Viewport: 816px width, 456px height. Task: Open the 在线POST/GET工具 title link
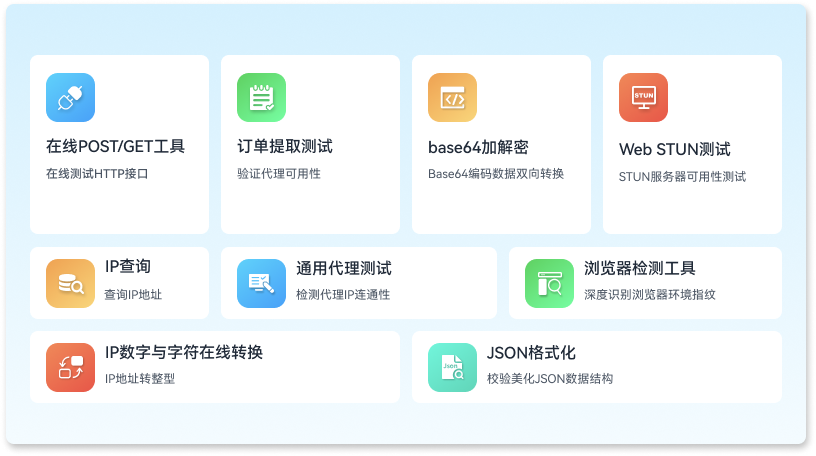pyautogui.click(x=115, y=147)
